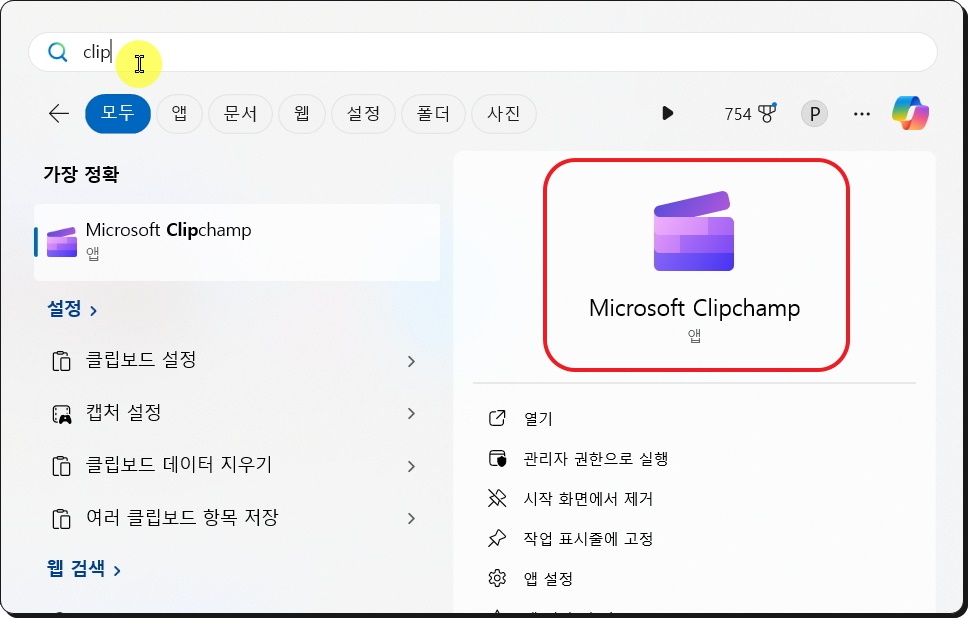
Task: Switch to the 웹 filter tab
Action: (x=301, y=114)
